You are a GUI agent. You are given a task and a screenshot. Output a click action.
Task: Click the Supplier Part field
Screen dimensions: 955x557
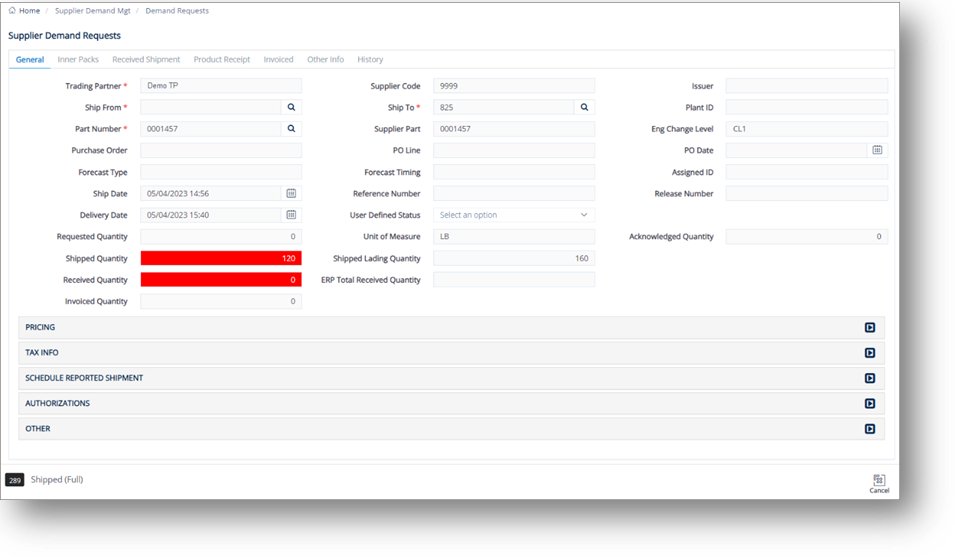(x=513, y=128)
